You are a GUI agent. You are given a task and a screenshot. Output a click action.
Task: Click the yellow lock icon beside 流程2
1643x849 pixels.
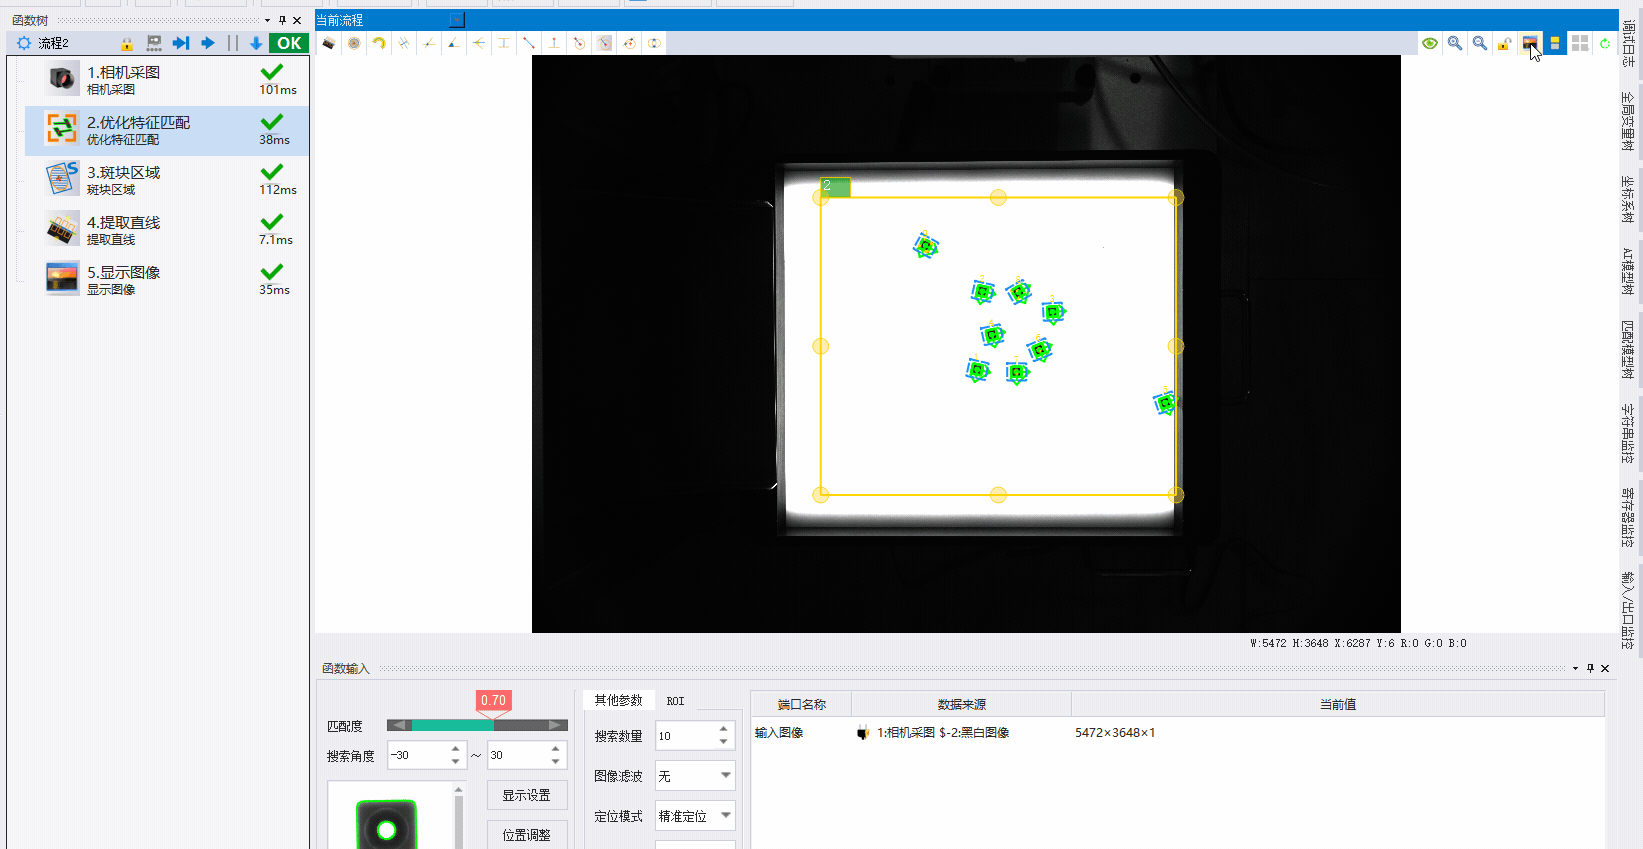(127, 44)
